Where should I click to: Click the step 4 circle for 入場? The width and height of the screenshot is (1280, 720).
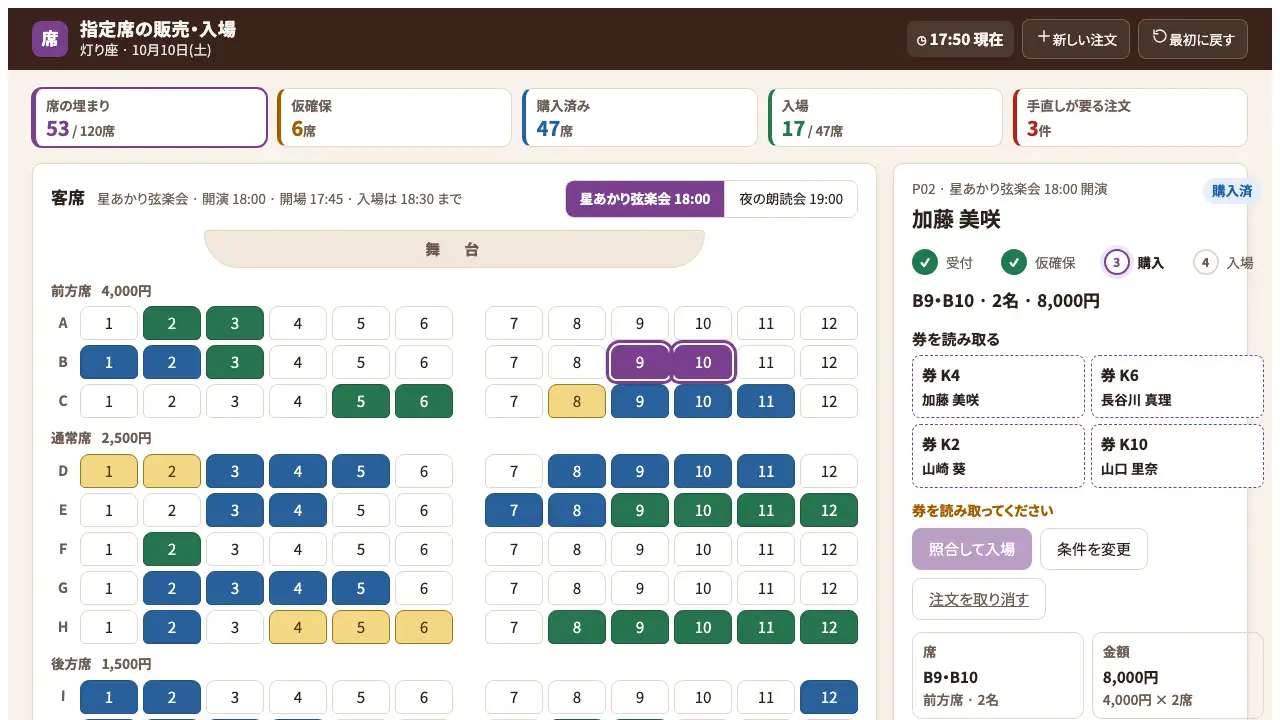(1205, 262)
